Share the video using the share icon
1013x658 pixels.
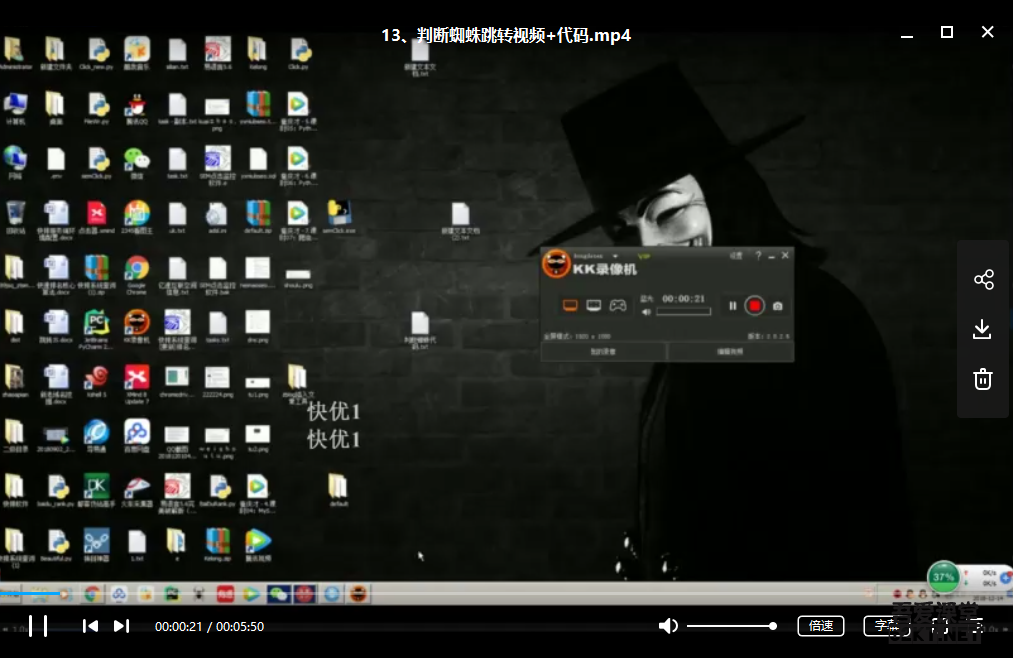[x=983, y=280]
